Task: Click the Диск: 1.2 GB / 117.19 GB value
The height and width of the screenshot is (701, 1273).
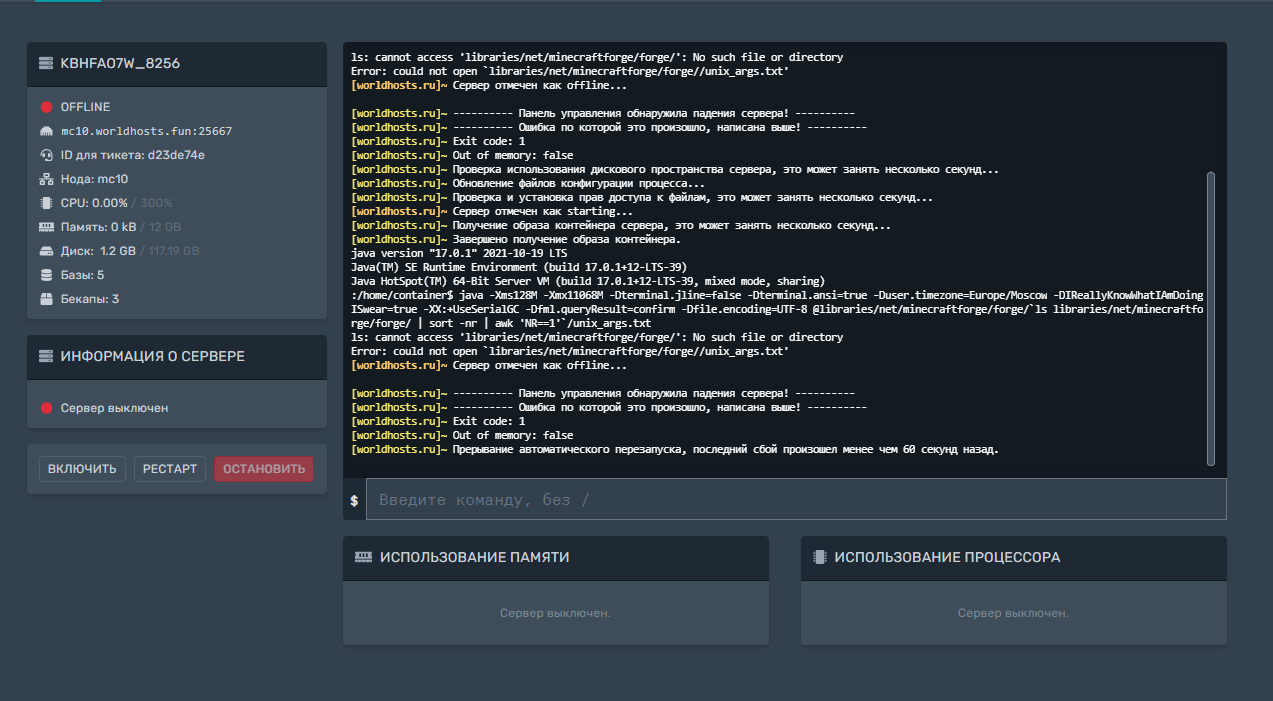Action: click(130, 251)
